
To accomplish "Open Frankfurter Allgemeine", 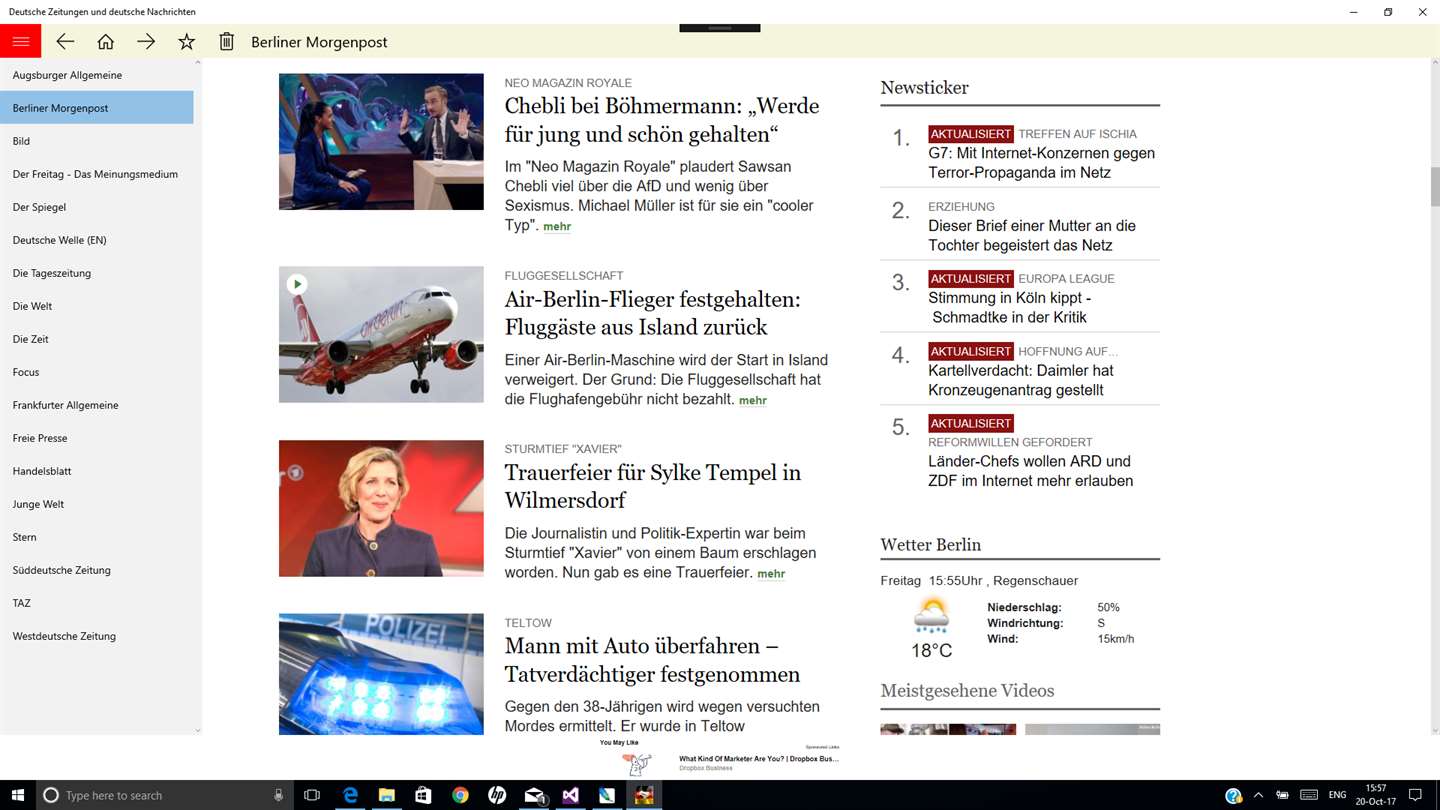I will tap(97, 405).
